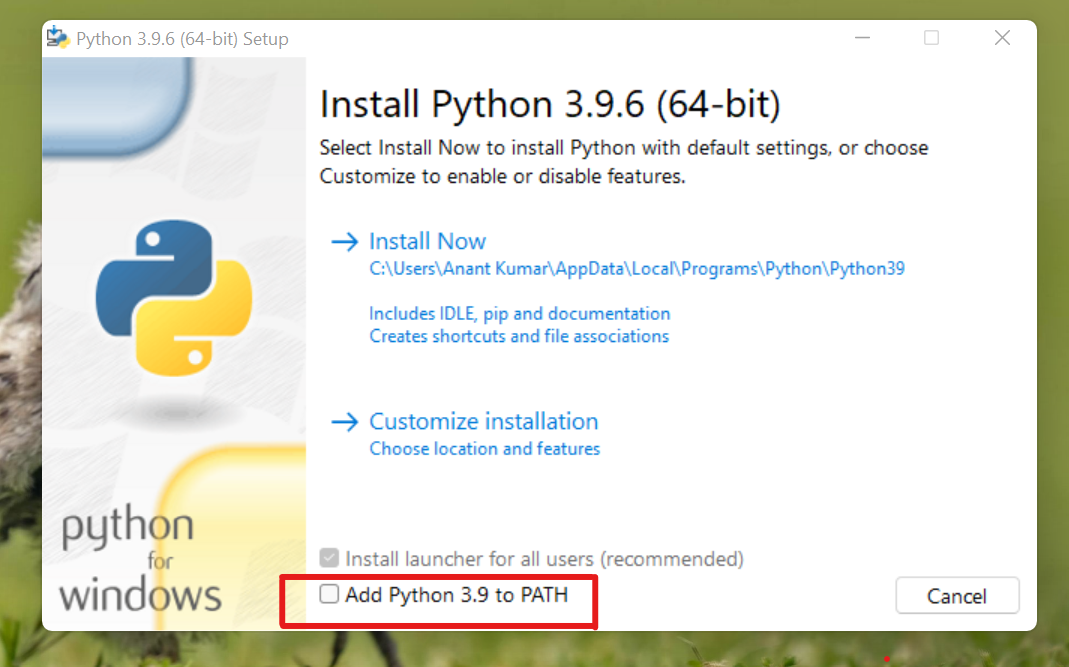
Task: Enable Add Python 3.9 to PATH
Action: 329,593
